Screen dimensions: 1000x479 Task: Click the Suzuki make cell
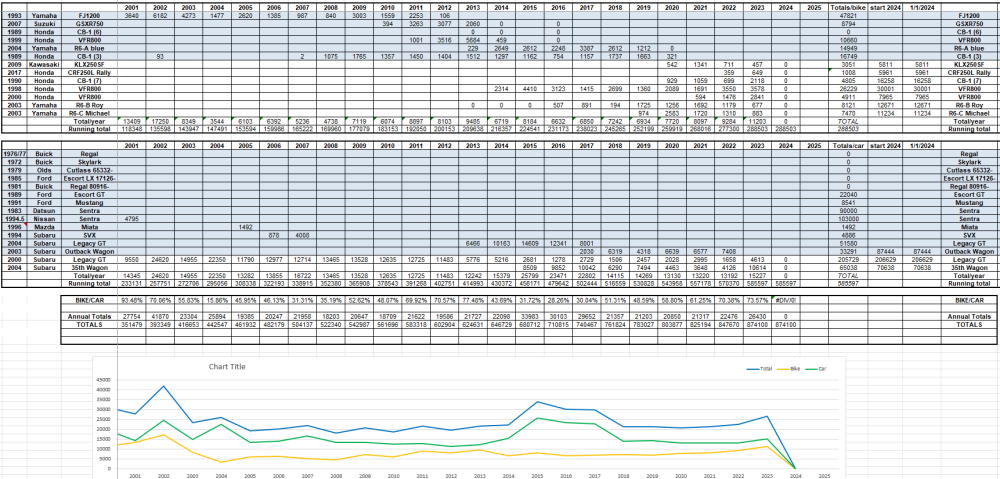point(45,24)
